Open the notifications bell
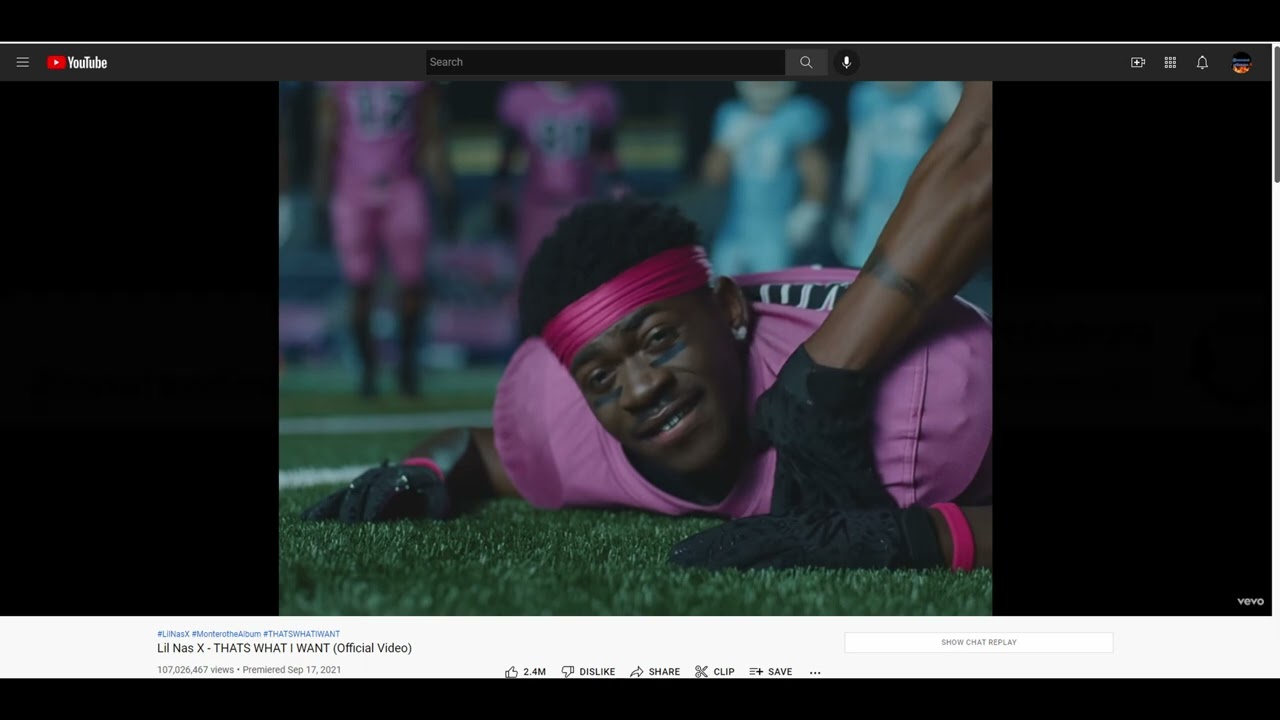The width and height of the screenshot is (1280, 720). click(x=1202, y=62)
